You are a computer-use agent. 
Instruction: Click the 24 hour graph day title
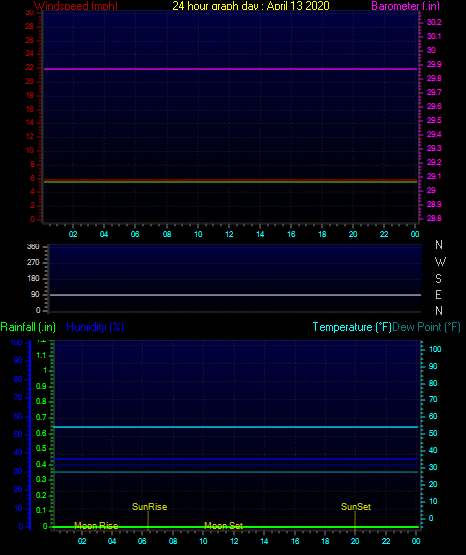[251, 6]
